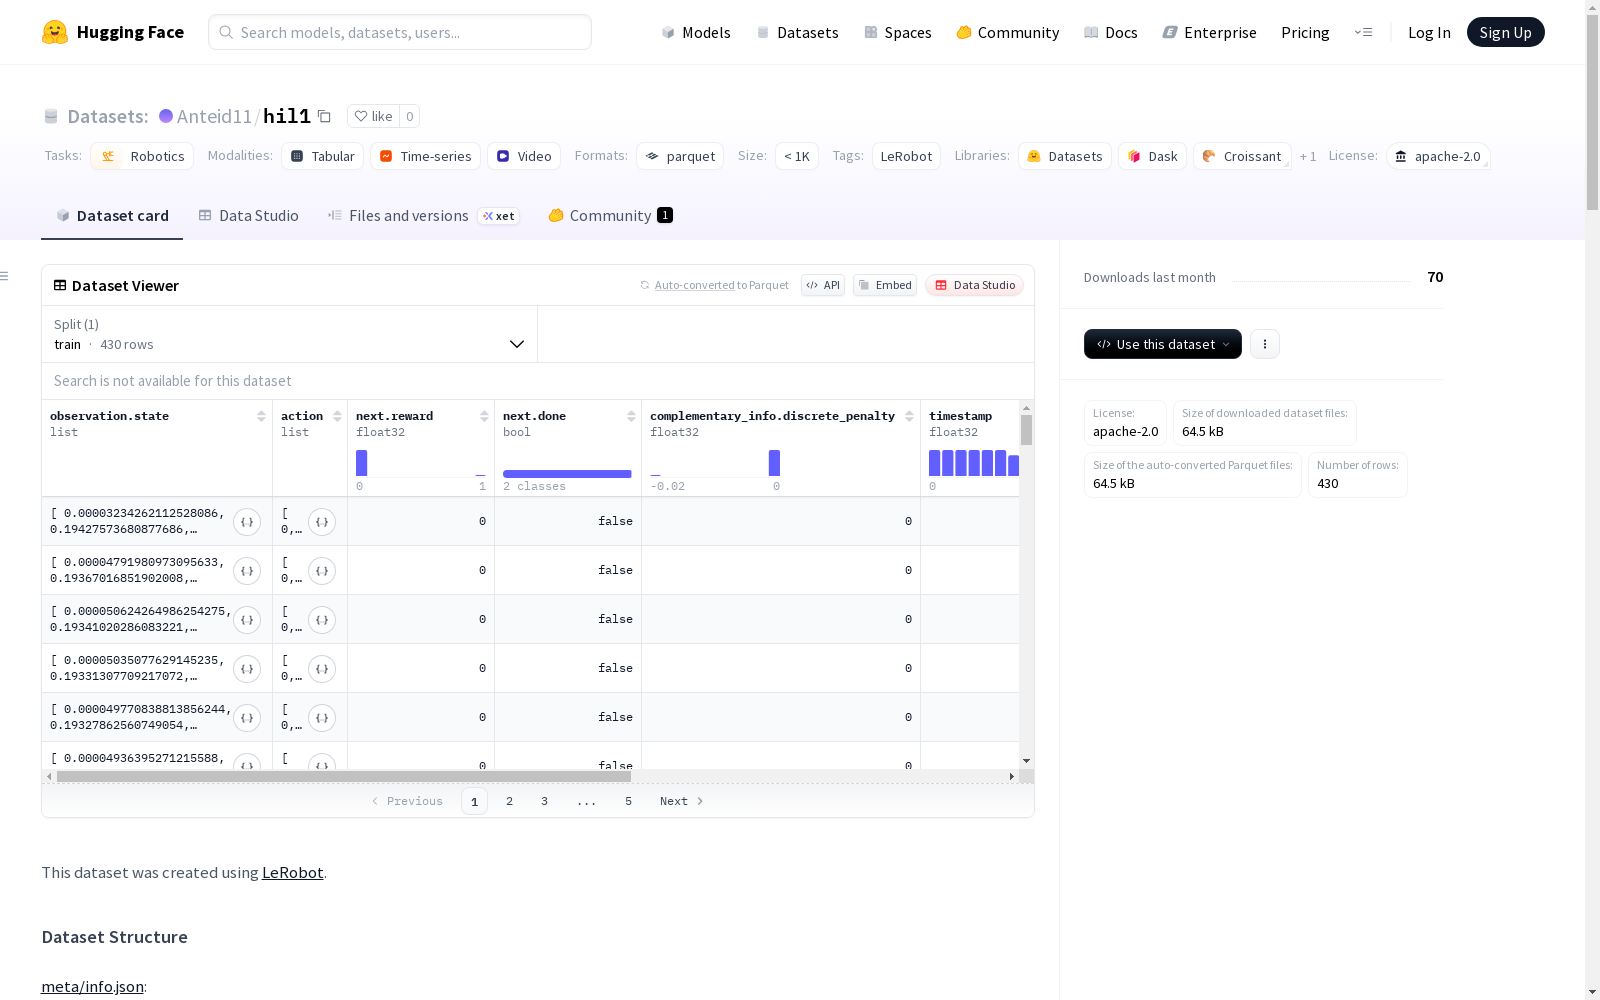Expand action JSON in the first row
Viewport: 1600px width, 1000px height.
322,522
